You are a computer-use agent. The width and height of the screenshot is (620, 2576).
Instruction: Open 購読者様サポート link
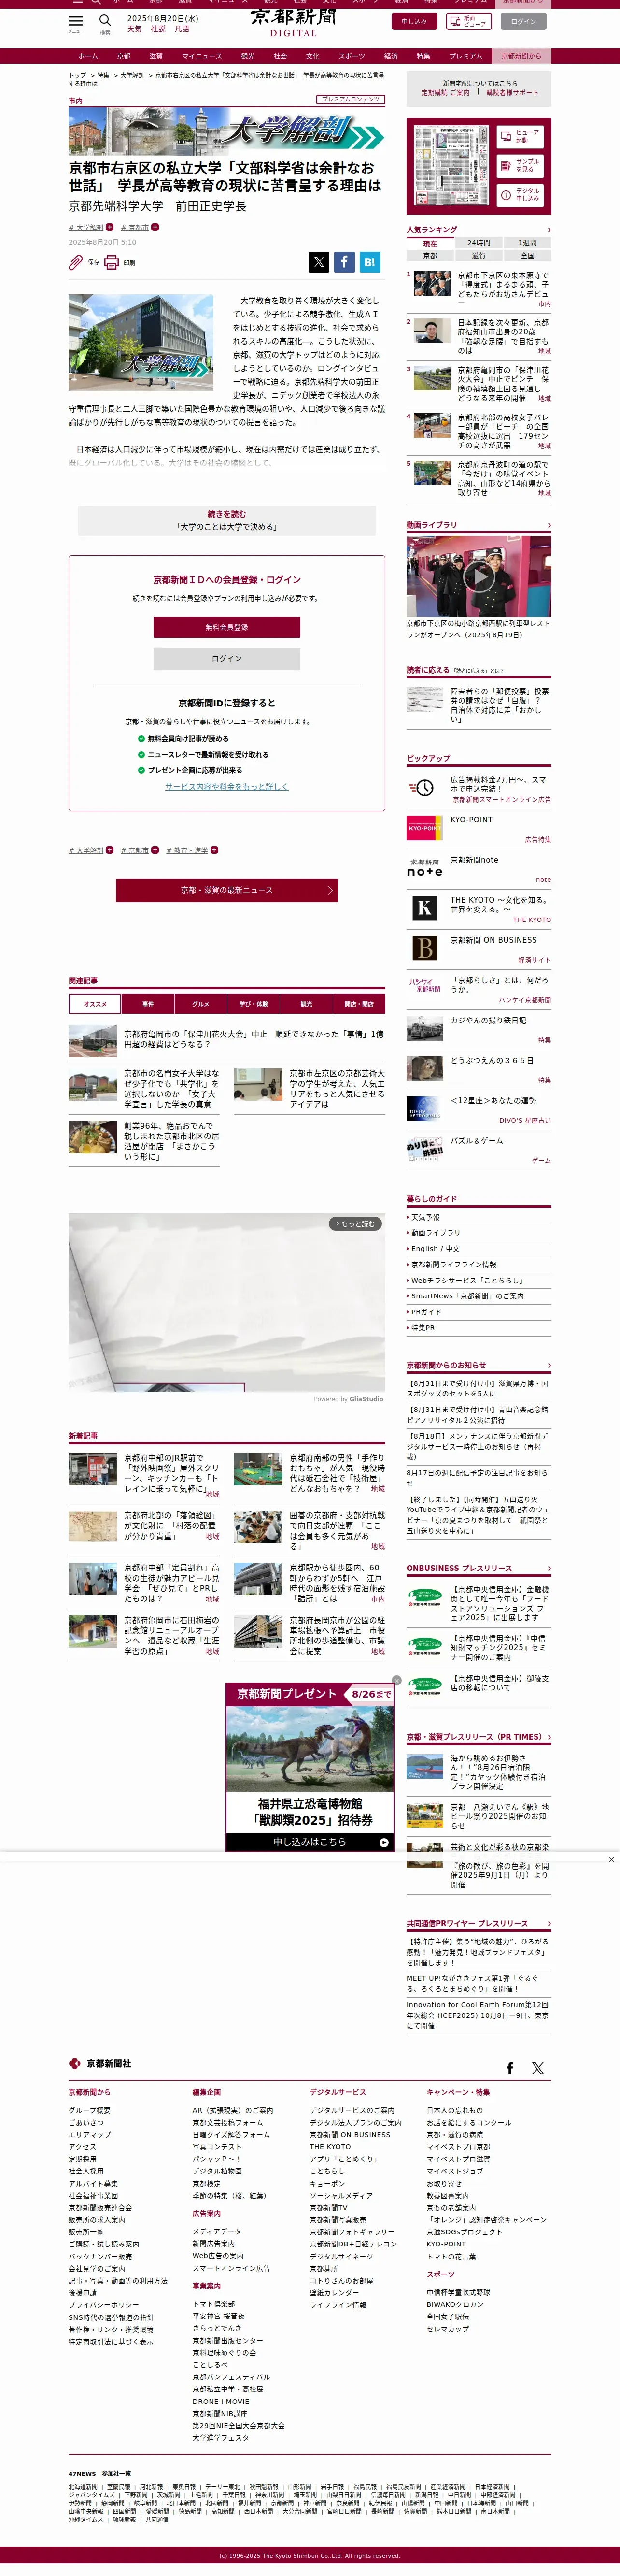(x=512, y=93)
